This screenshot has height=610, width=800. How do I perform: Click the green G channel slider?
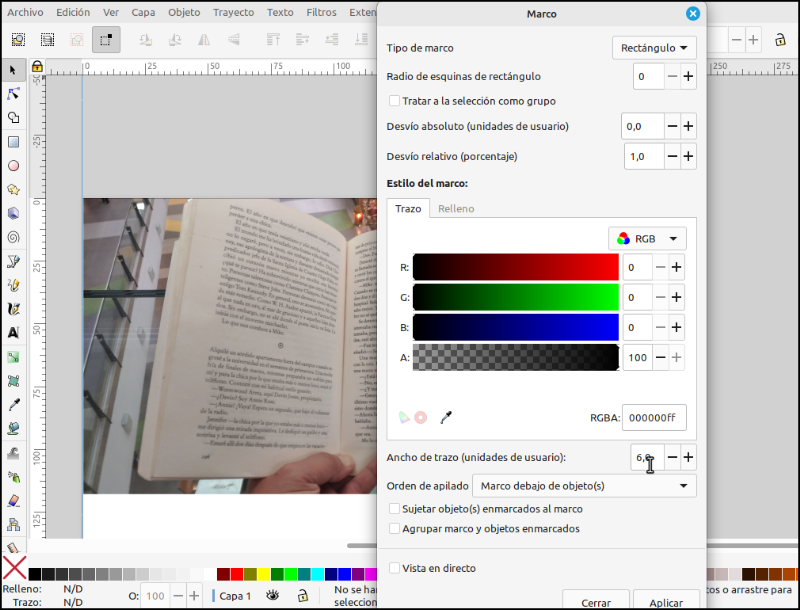[515, 297]
